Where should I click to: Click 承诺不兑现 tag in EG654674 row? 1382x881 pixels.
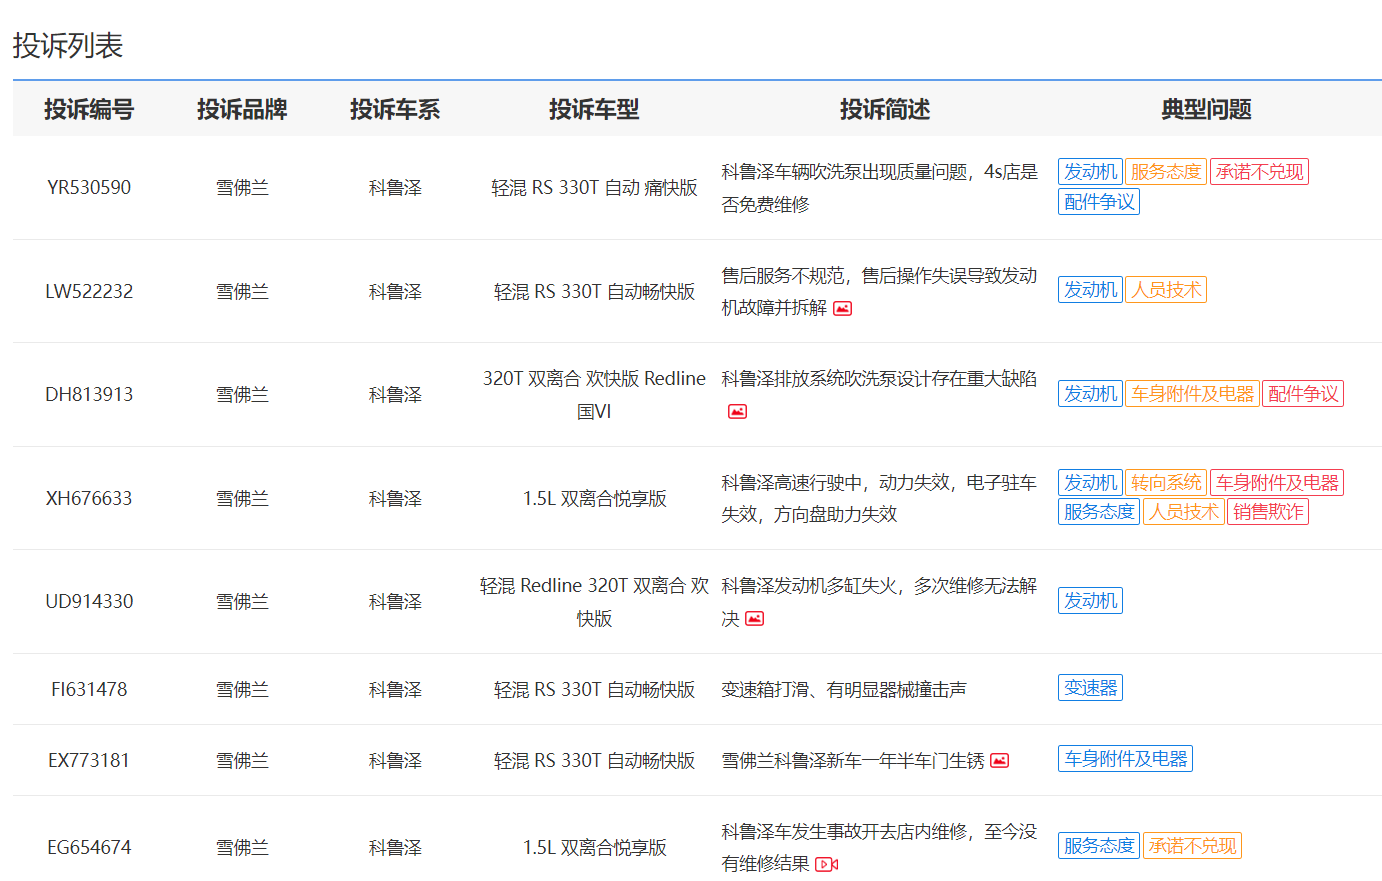point(1192,846)
